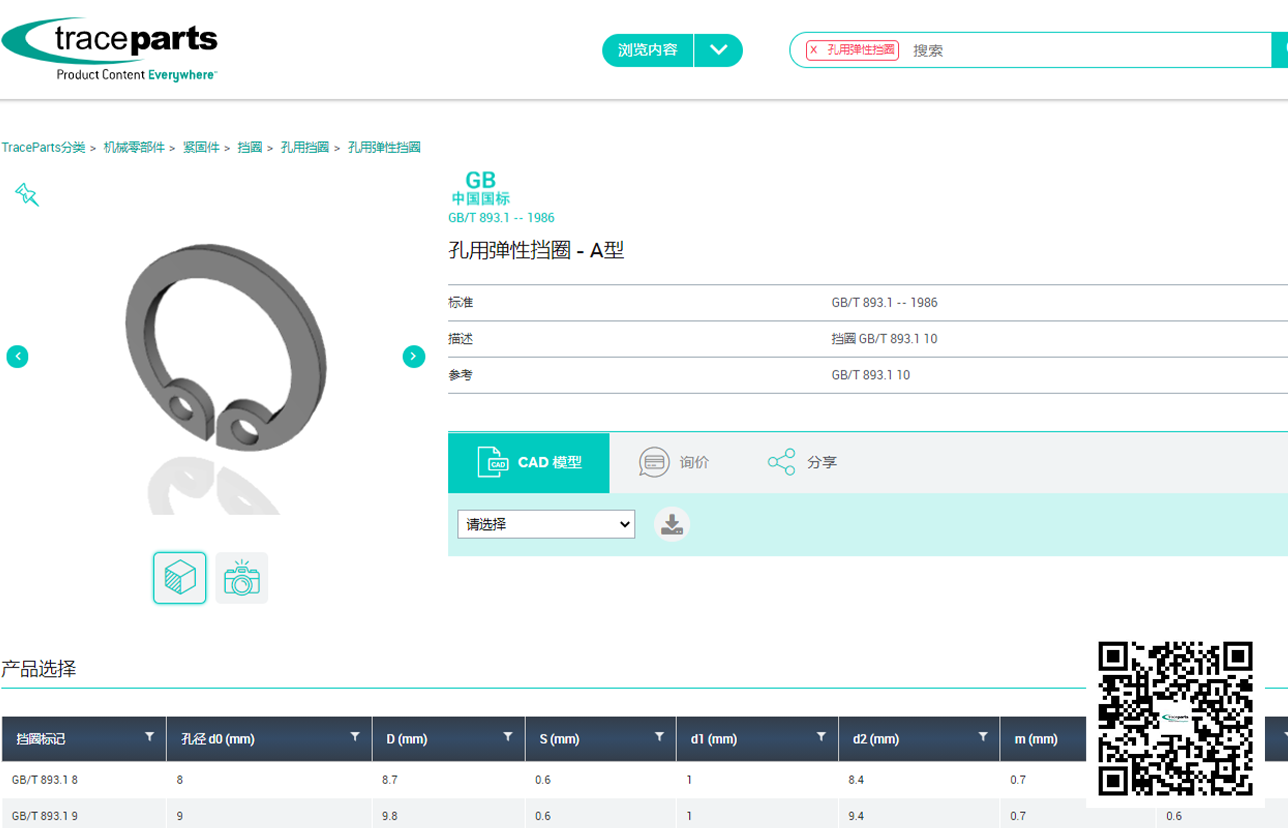Filter the d2 (mm) column
The height and width of the screenshot is (828, 1288).
(983, 736)
